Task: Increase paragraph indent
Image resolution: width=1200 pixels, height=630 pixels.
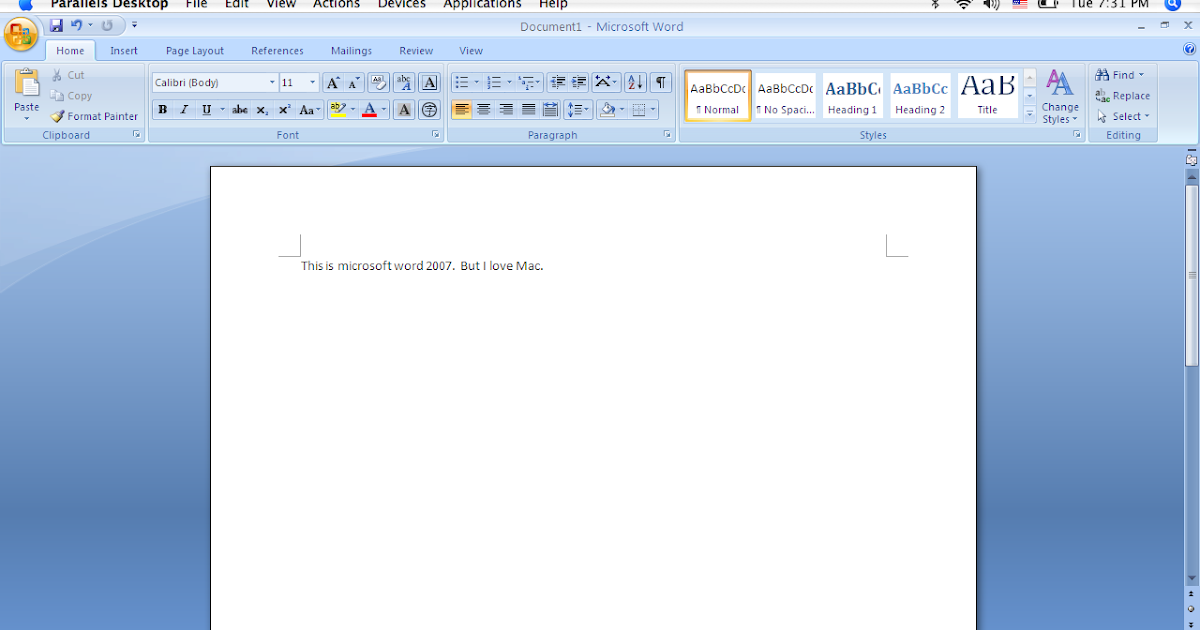Action: pyautogui.click(x=578, y=82)
